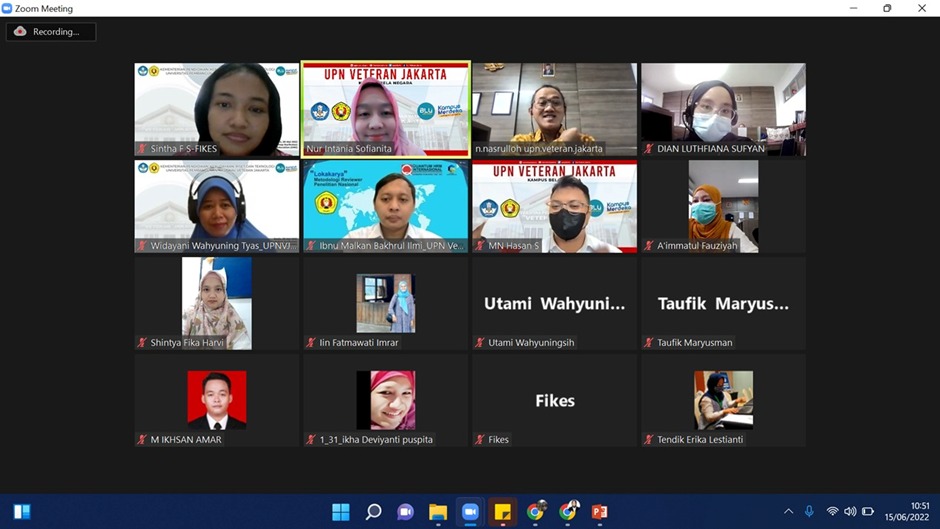Open Wi-Fi network settings in tray
Image resolution: width=940 pixels, height=529 pixels.
[x=832, y=512]
